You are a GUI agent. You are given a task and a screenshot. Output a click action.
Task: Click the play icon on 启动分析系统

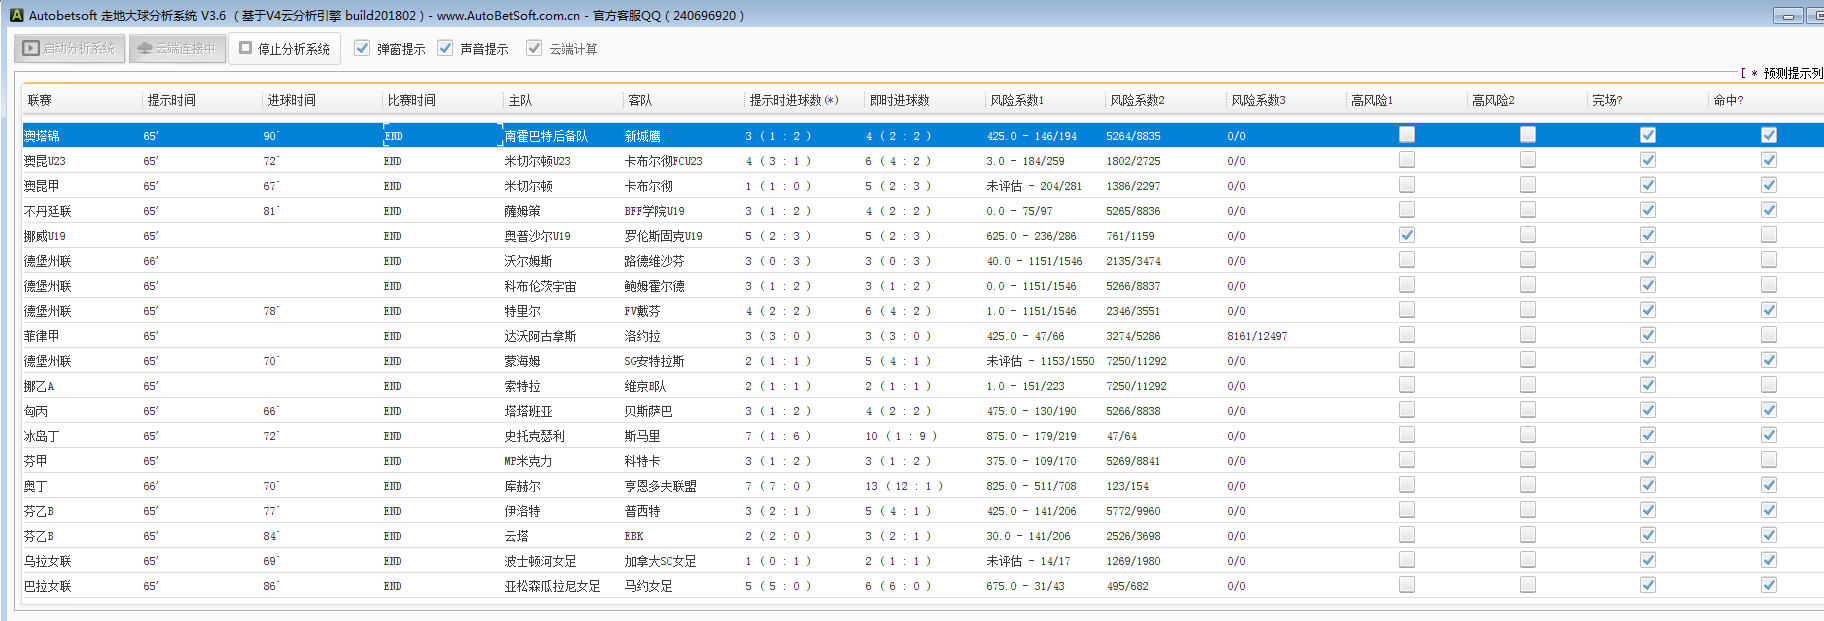[x=31, y=48]
